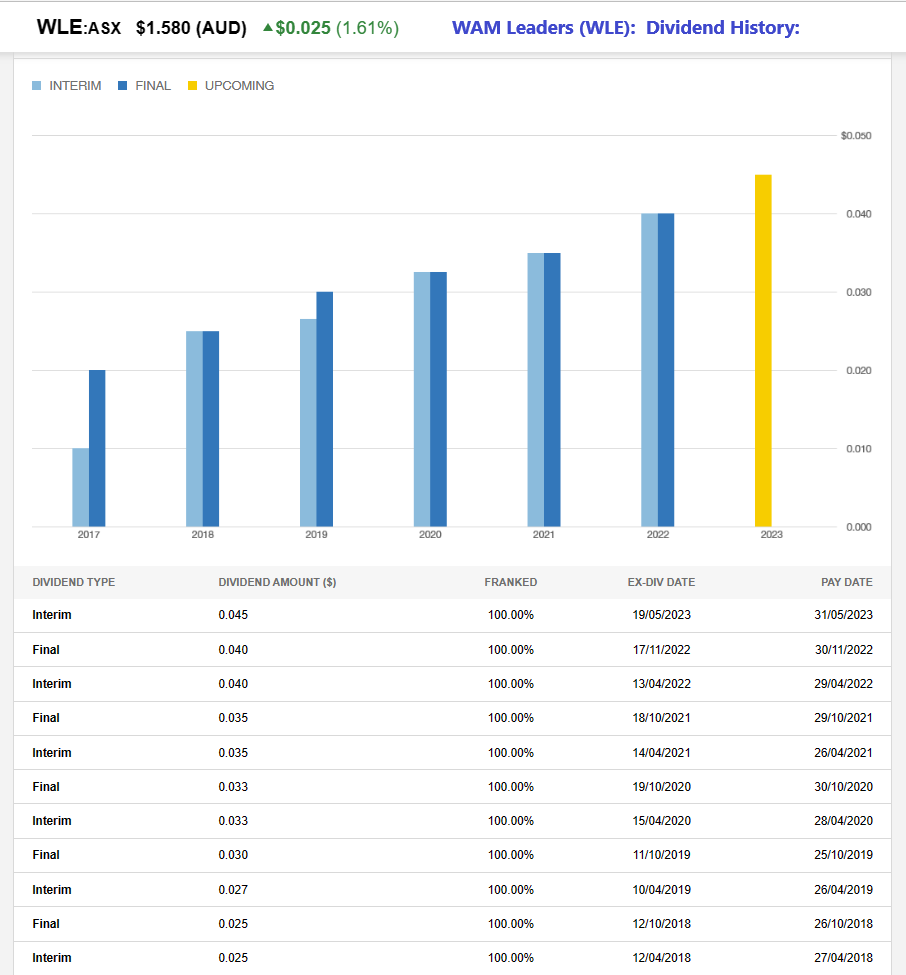Select the 0.045 dividend amount cell
Viewport: 906px width, 975px height.
(x=233, y=615)
